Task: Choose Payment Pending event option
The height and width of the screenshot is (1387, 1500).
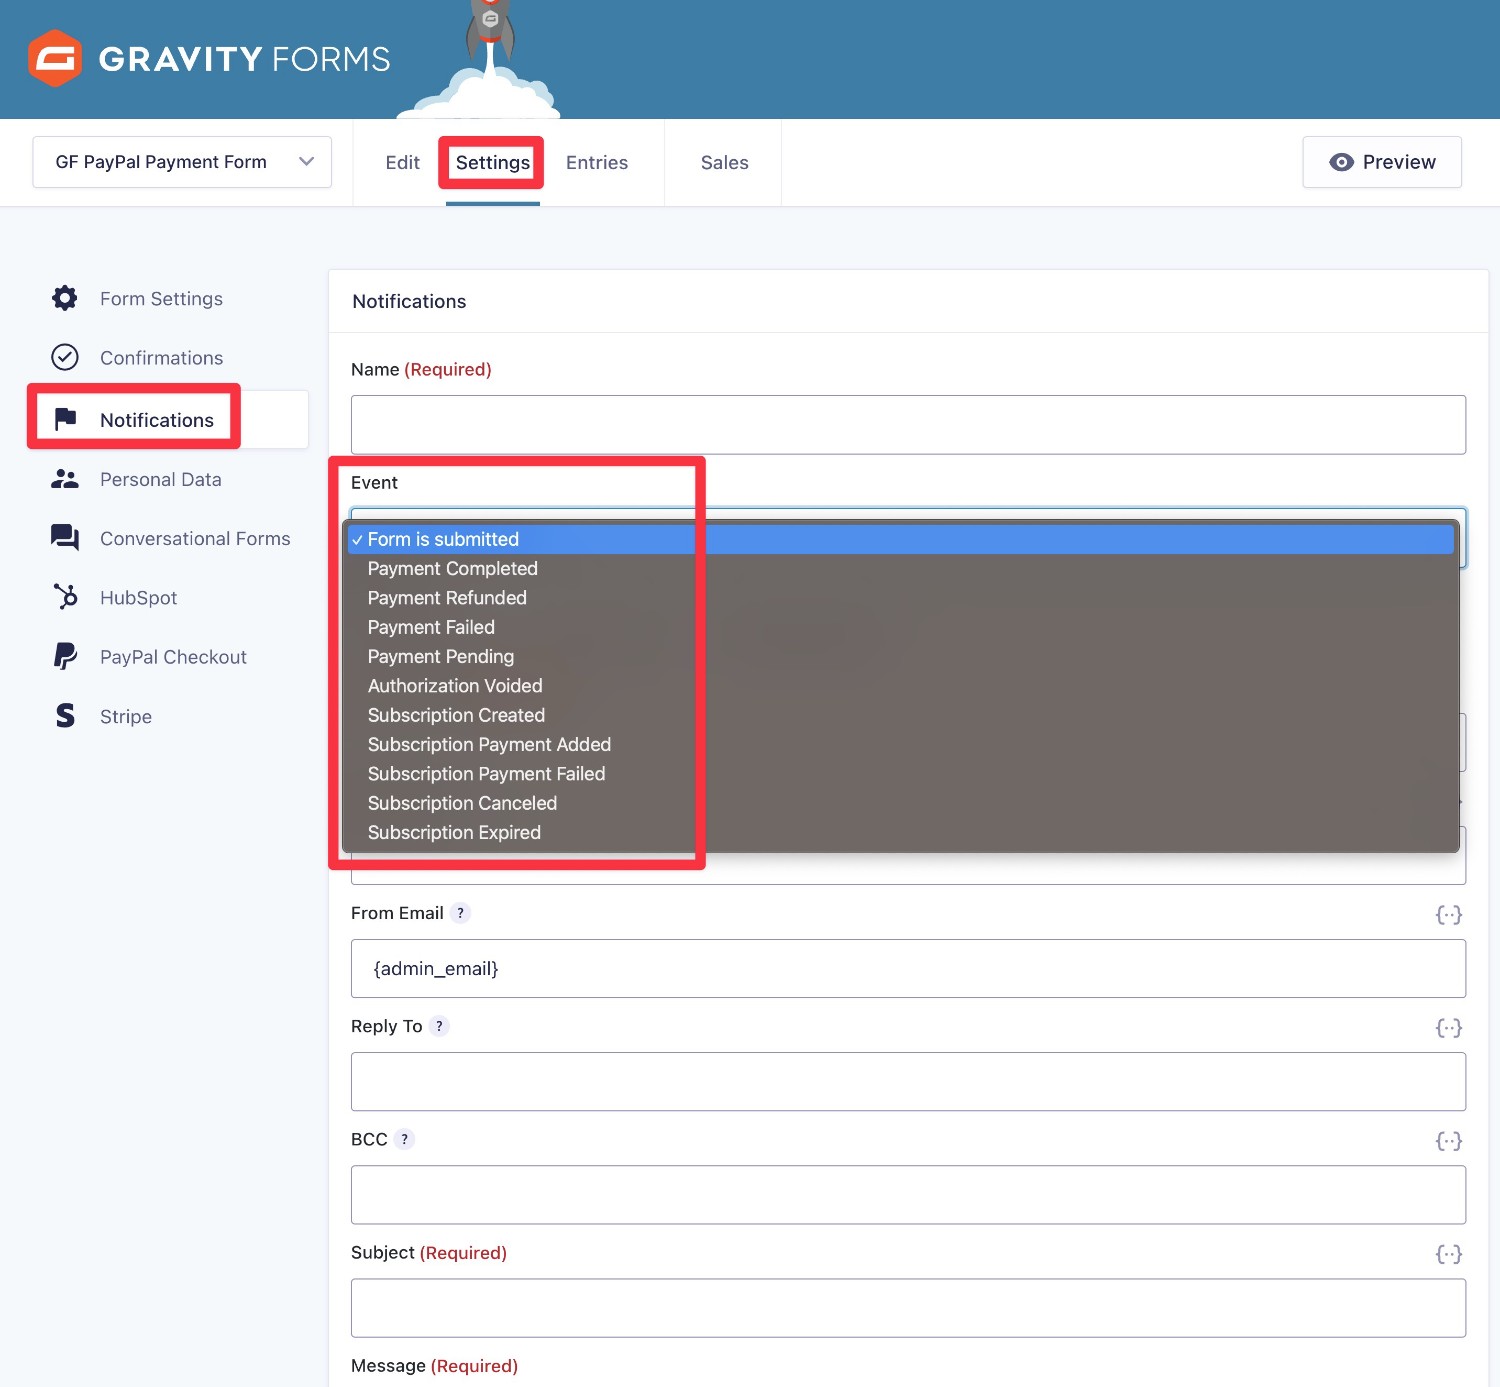Action: point(900,656)
